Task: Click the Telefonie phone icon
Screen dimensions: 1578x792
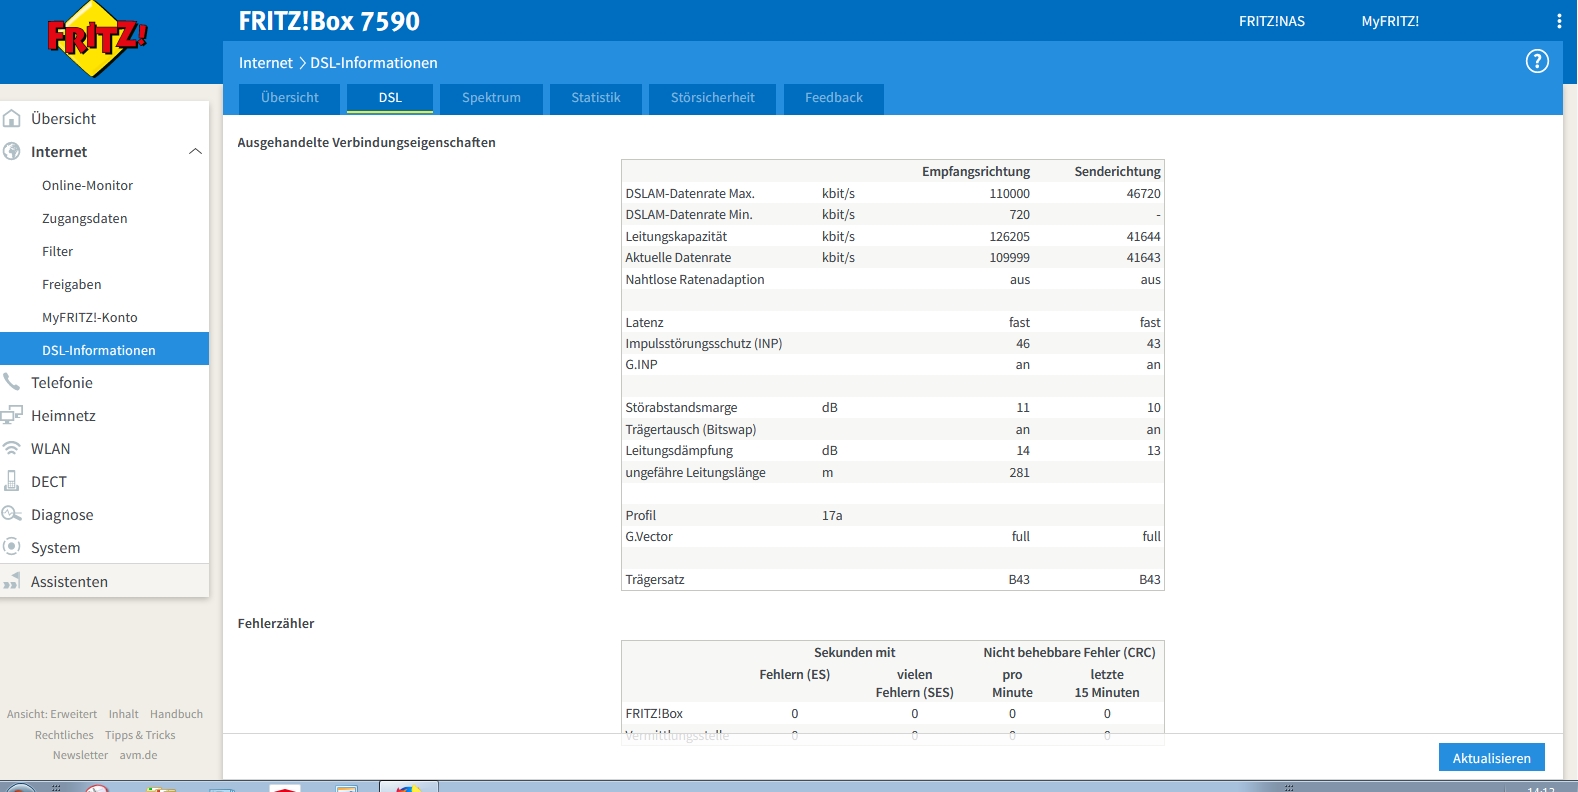Action: point(12,382)
